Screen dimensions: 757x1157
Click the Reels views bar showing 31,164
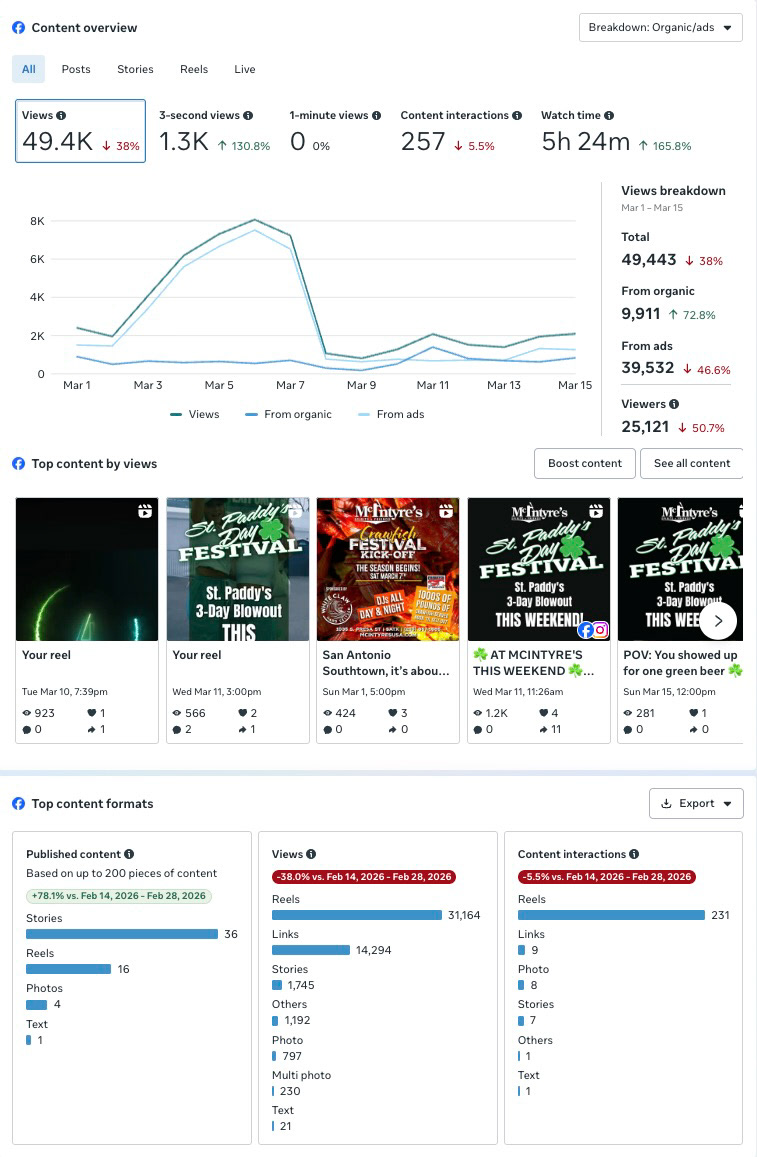(357, 915)
